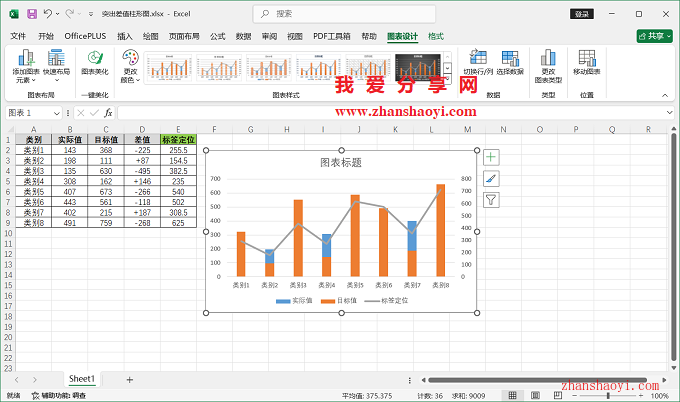Click the Chart Styles brush button
This screenshot has height=402, width=680.
(x=491, y=178)
